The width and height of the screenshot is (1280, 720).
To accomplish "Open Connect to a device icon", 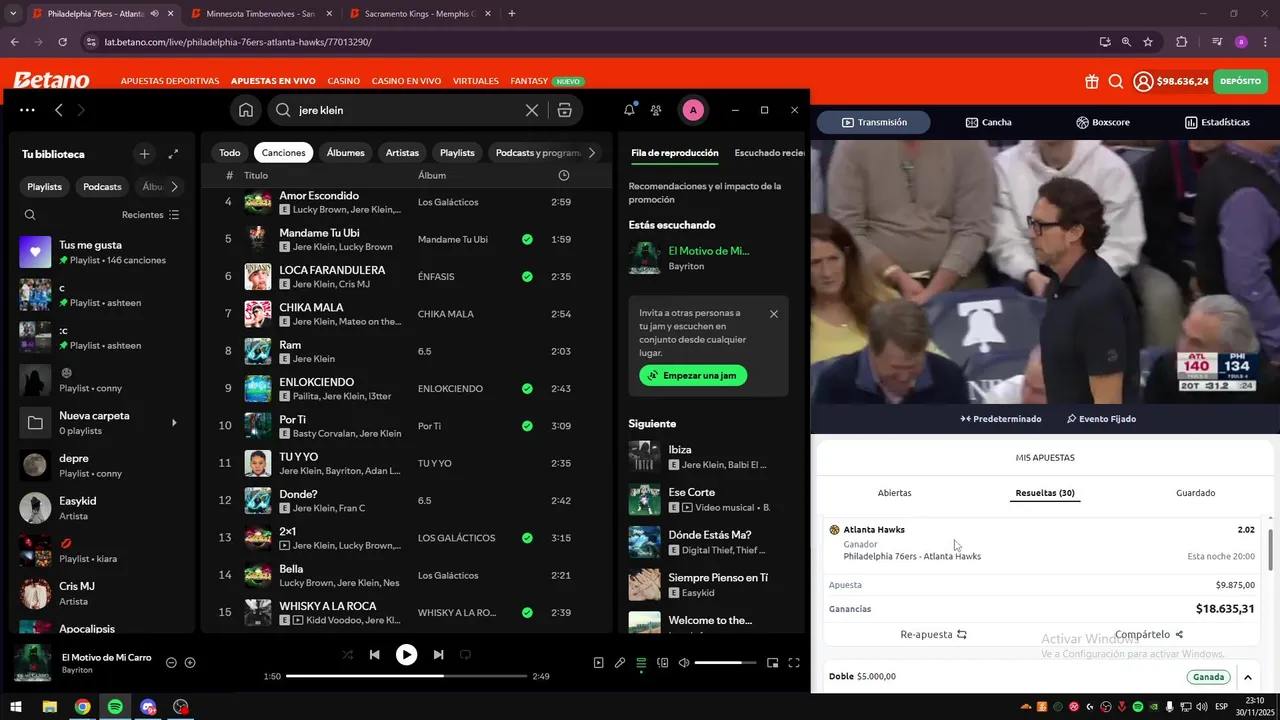I will tap(663, 662).
